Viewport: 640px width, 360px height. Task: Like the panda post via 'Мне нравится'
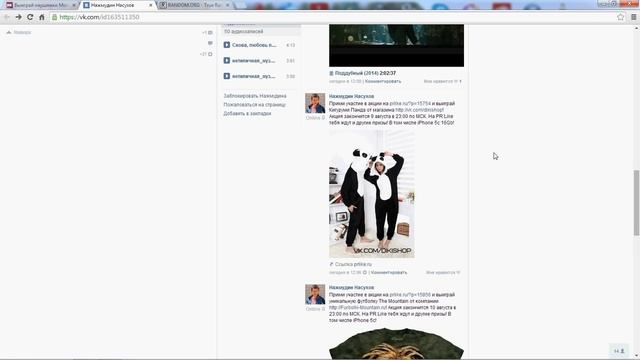443,272
